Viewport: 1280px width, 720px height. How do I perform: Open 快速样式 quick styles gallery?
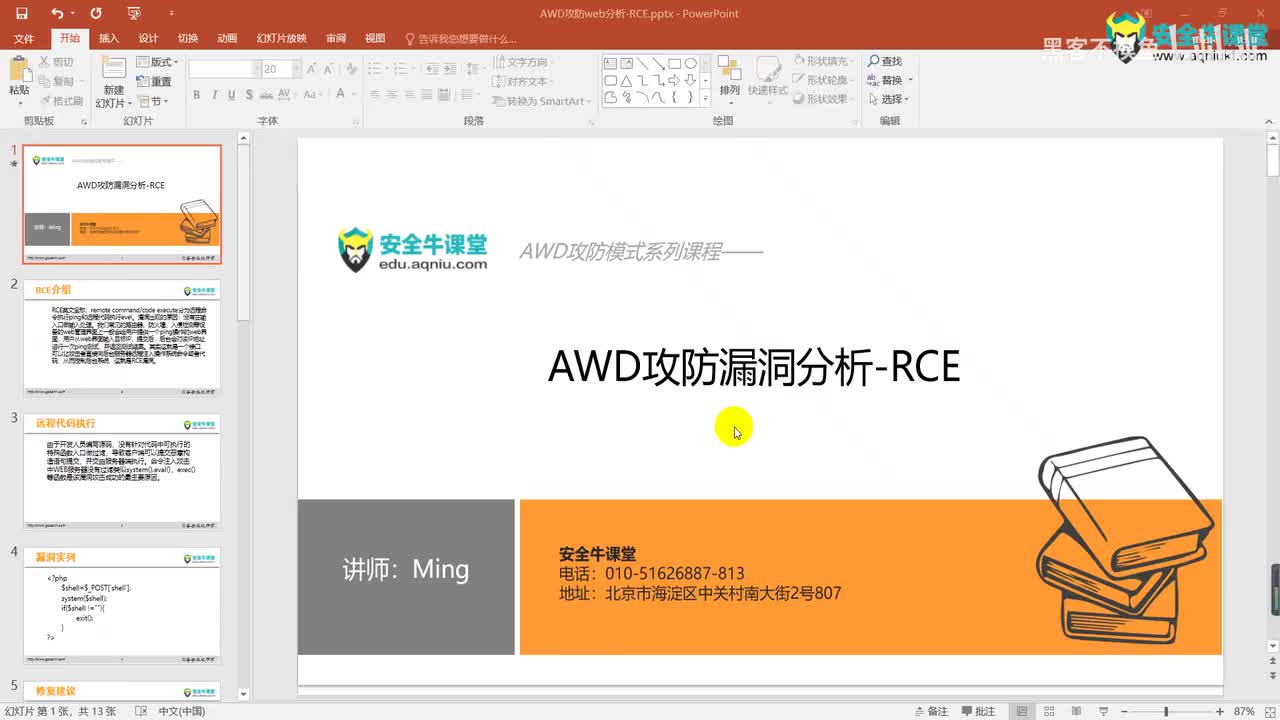(768, 77)
